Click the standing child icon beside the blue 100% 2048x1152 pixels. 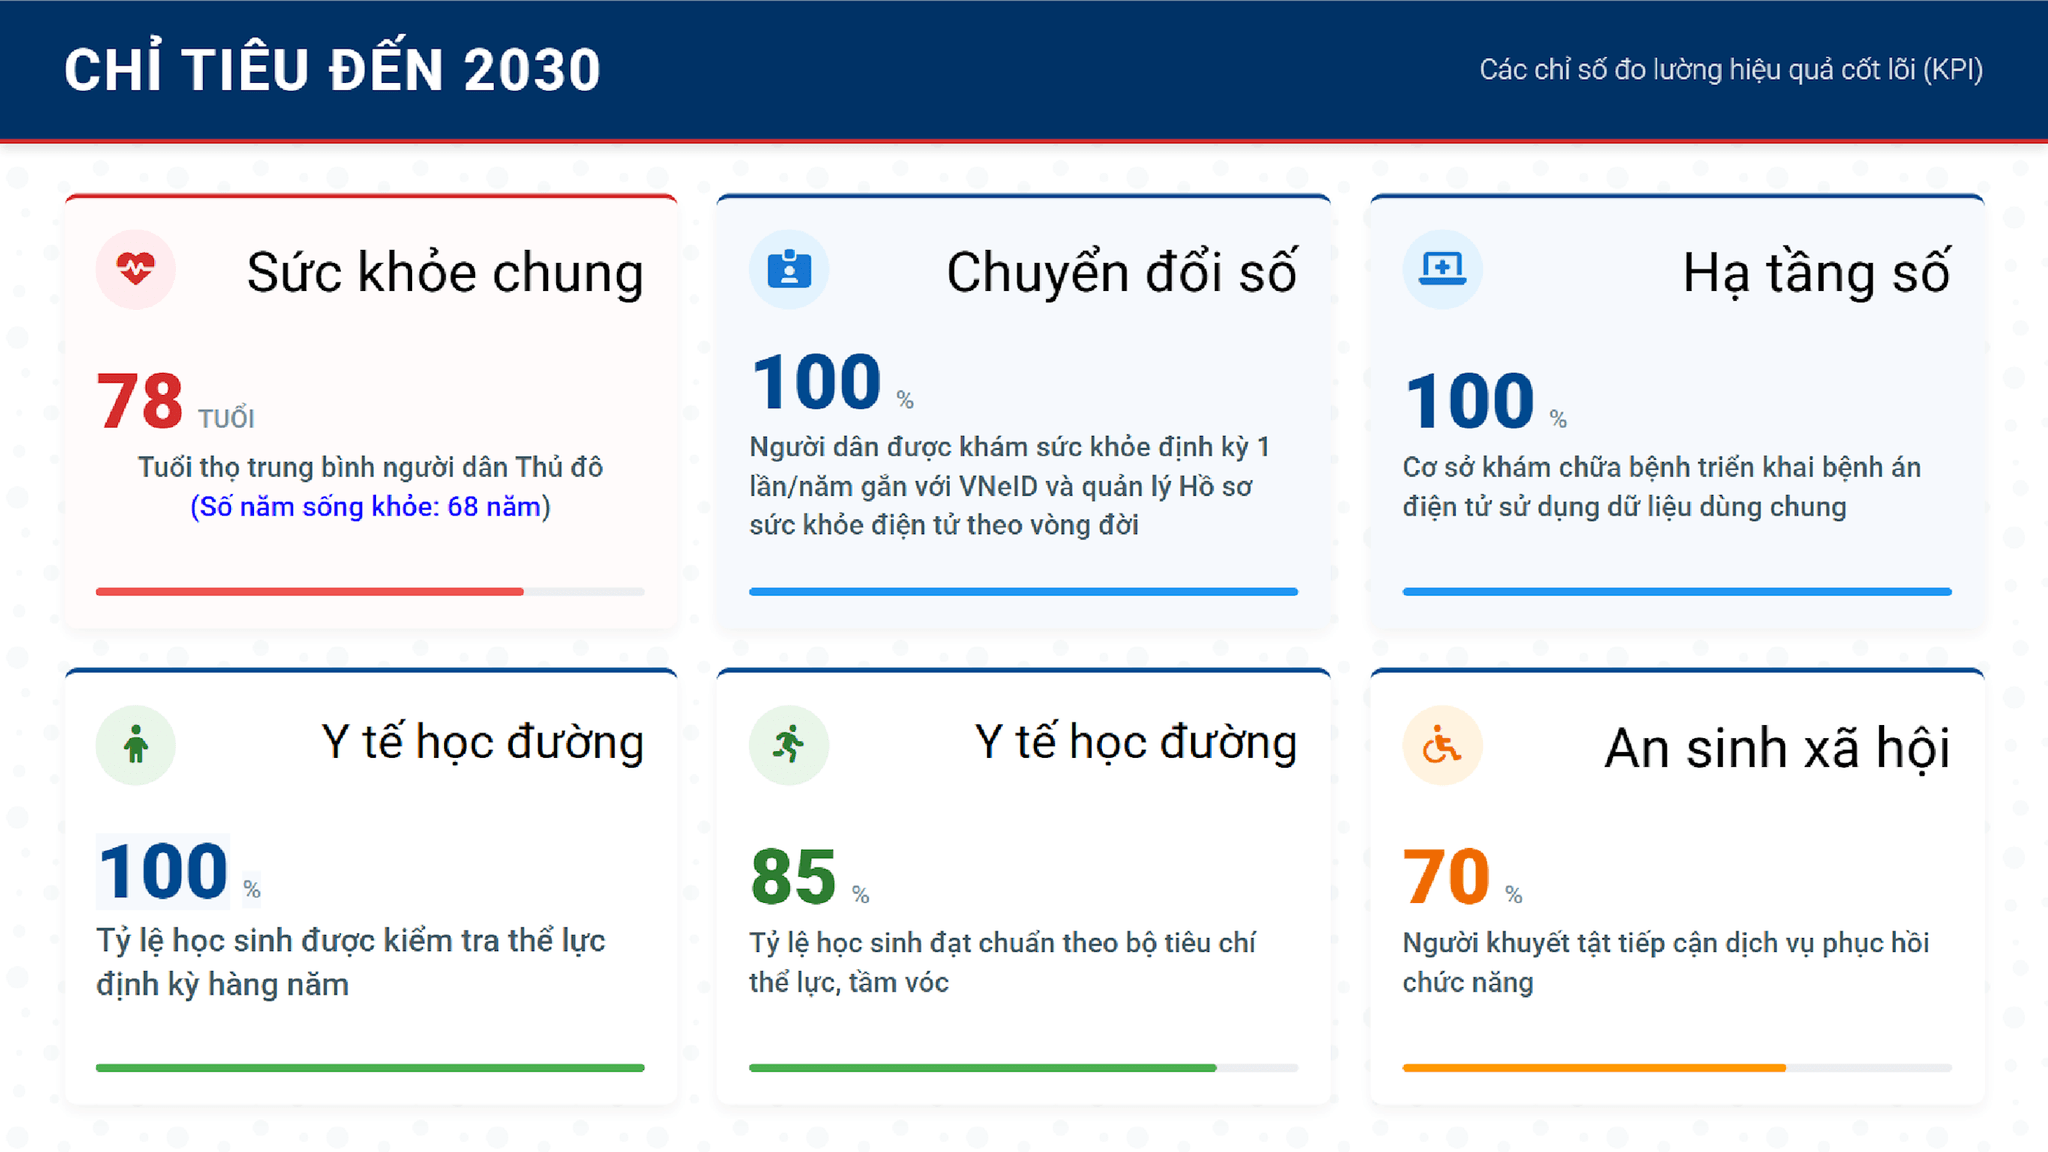(x=136, y=745)
